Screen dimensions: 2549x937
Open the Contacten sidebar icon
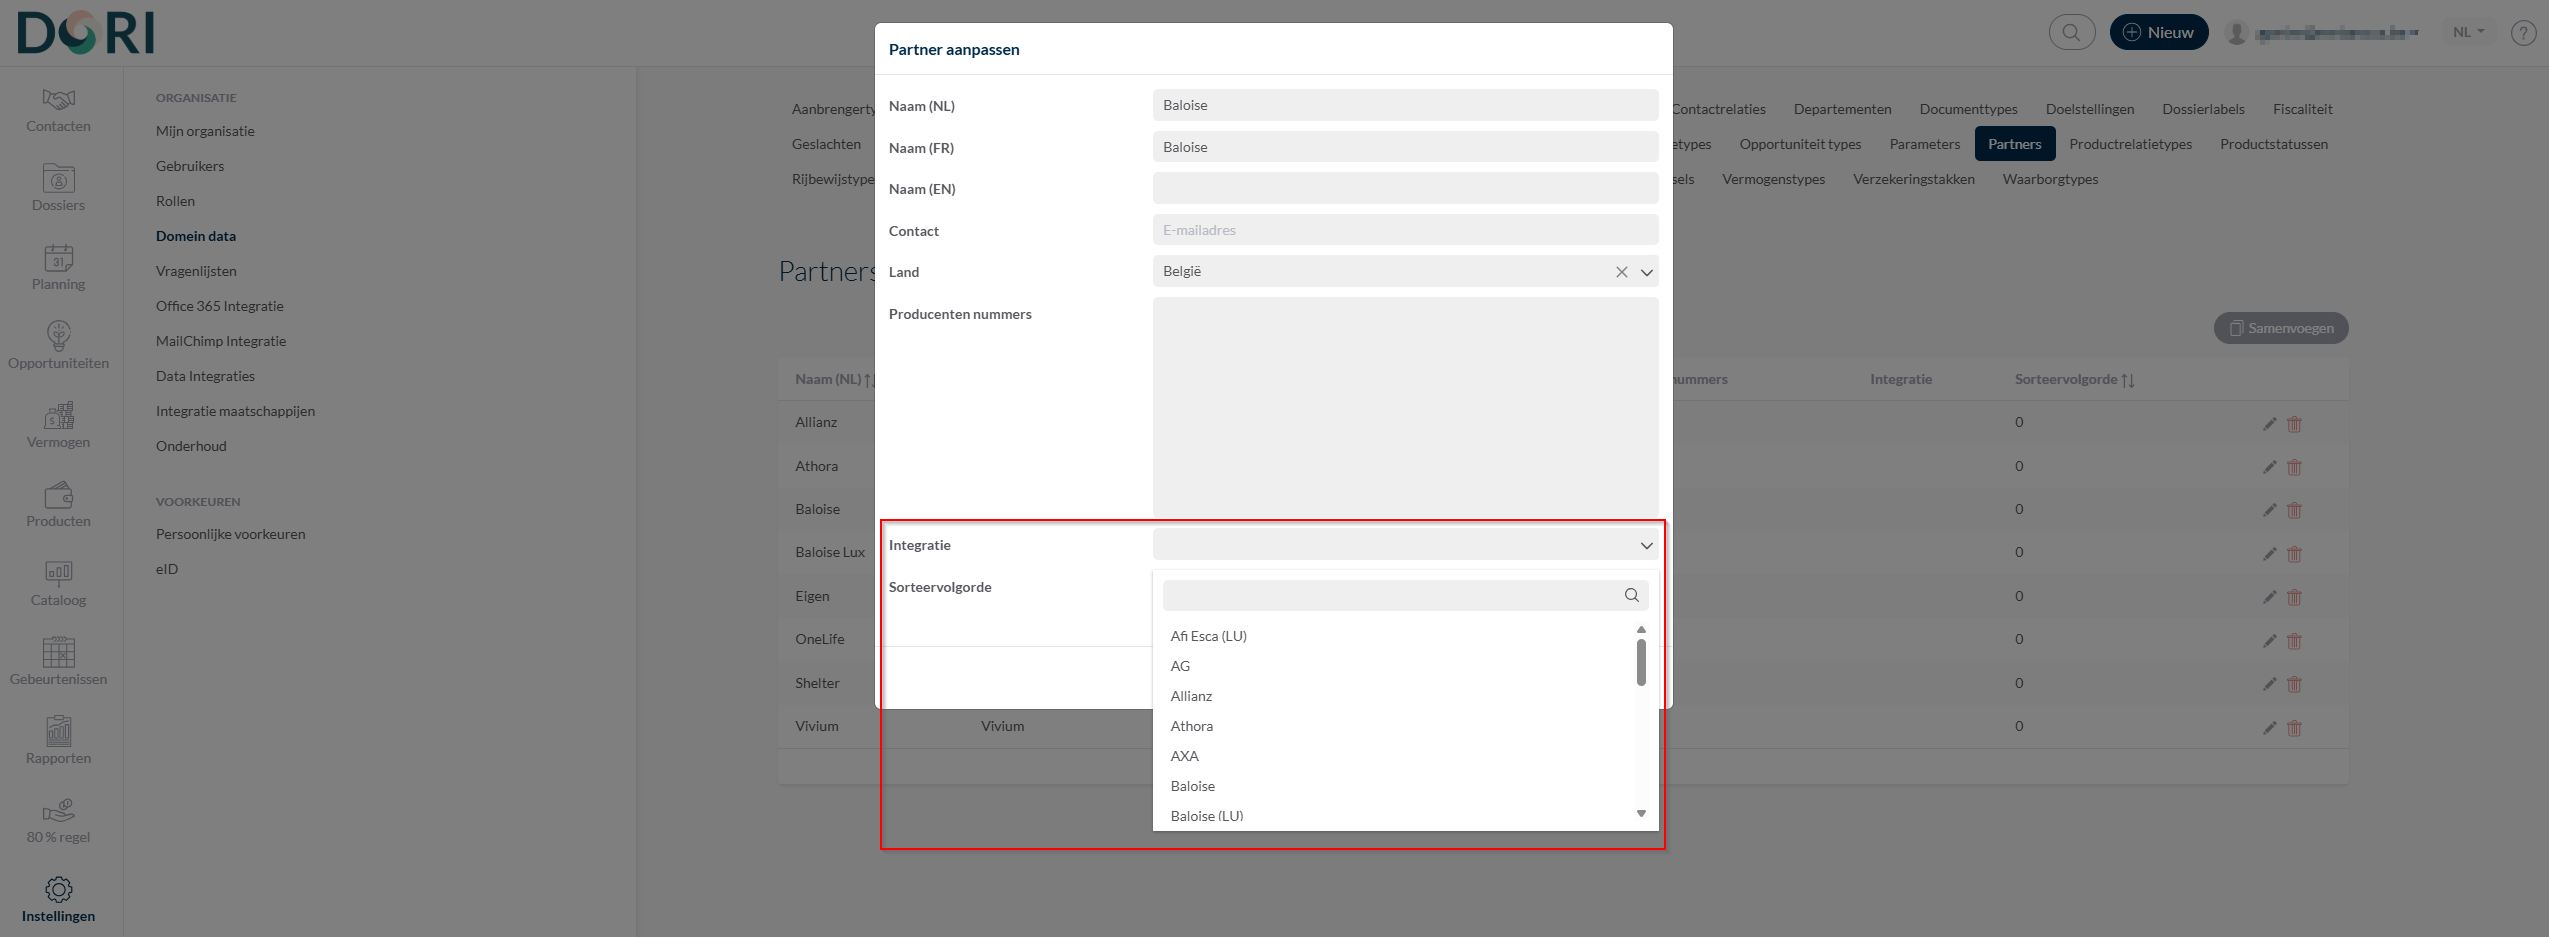tap(58, 100)
